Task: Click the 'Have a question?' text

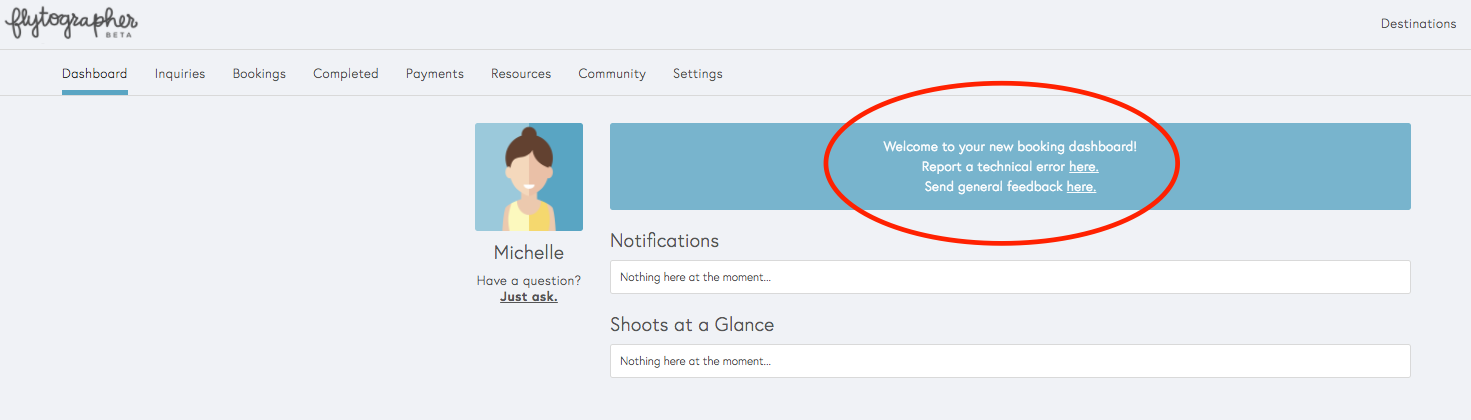Action: (529, 281)
